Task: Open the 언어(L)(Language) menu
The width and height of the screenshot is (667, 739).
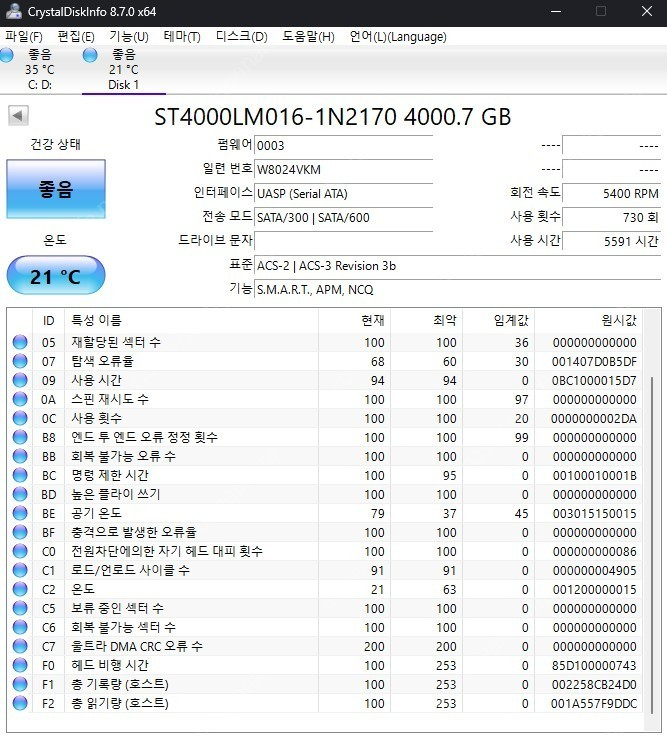Action: [x=398, y=37]
